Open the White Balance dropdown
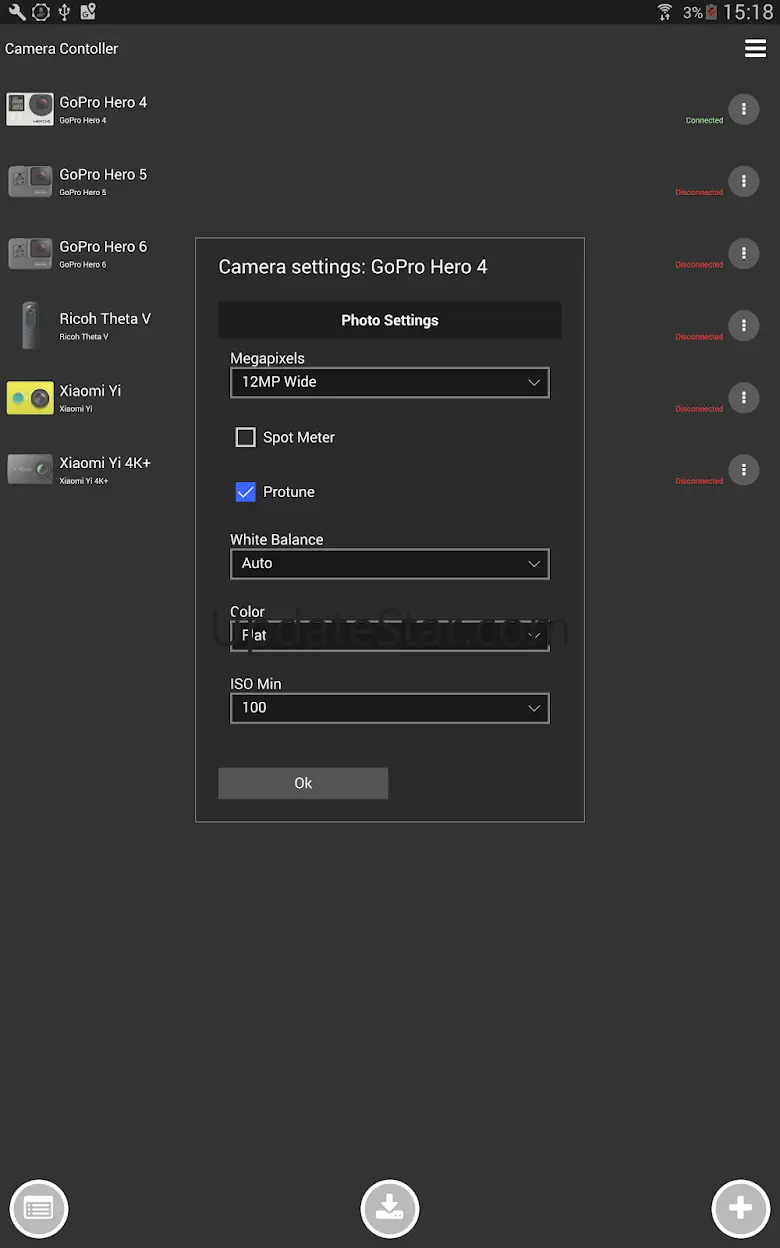Image resolution: width=780 pixels, height=1248 pixels. coord(390,564)
